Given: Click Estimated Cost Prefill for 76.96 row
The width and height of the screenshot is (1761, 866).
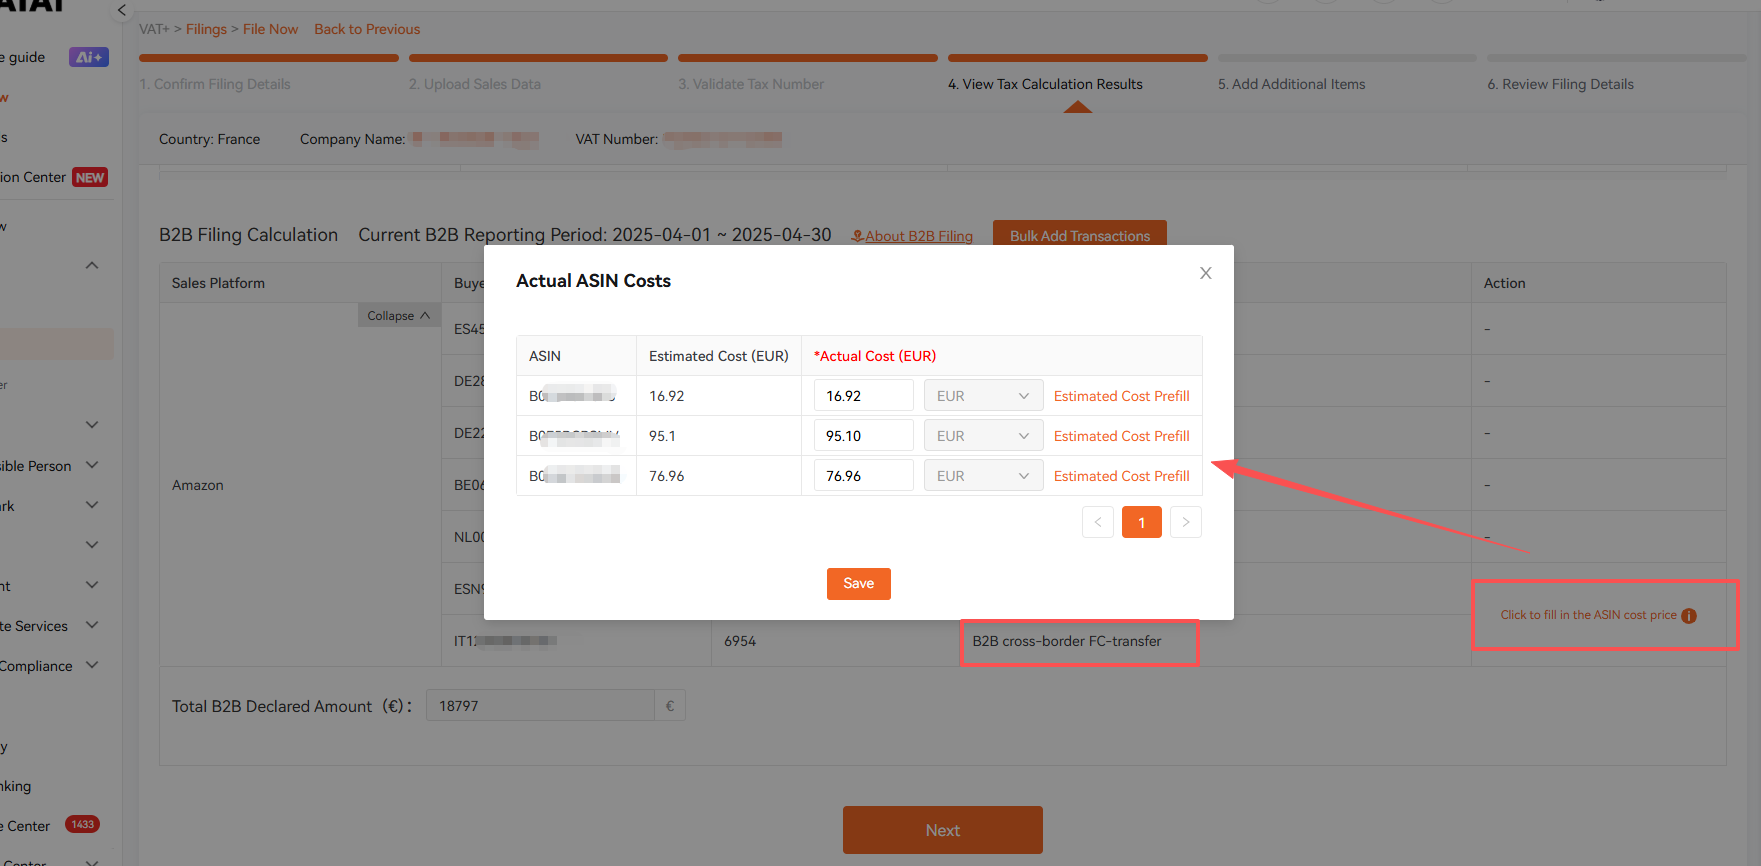Looking at the screenshot, I should pos(1121,476).
